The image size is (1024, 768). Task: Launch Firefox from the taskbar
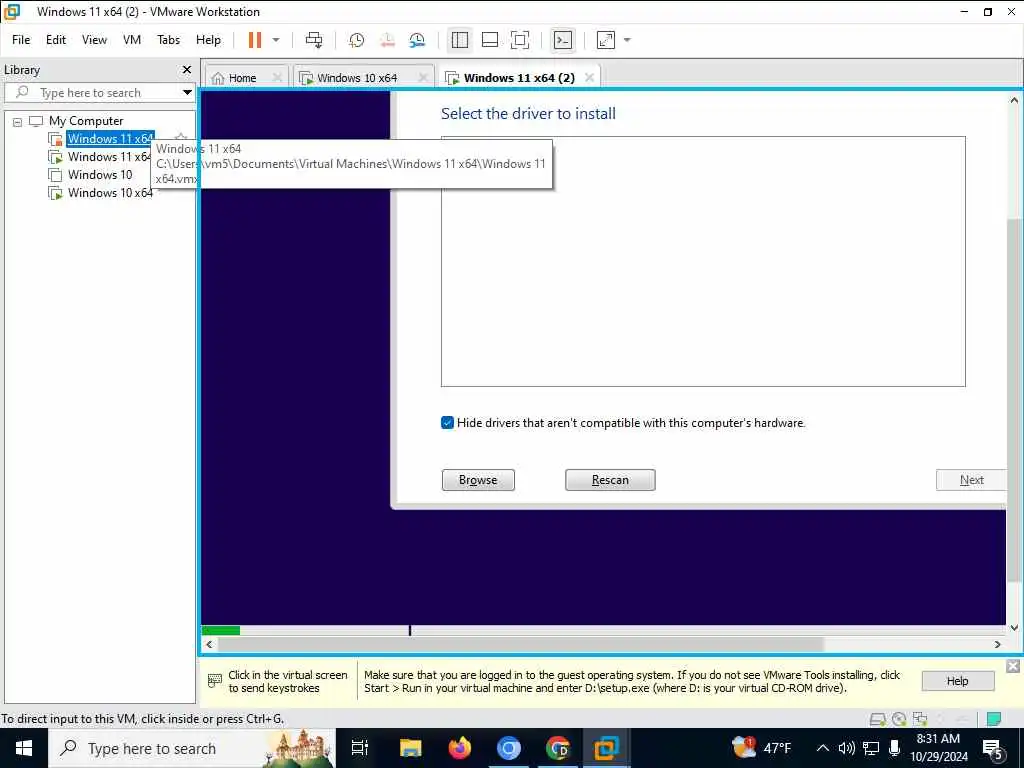(x=460, y=748)
